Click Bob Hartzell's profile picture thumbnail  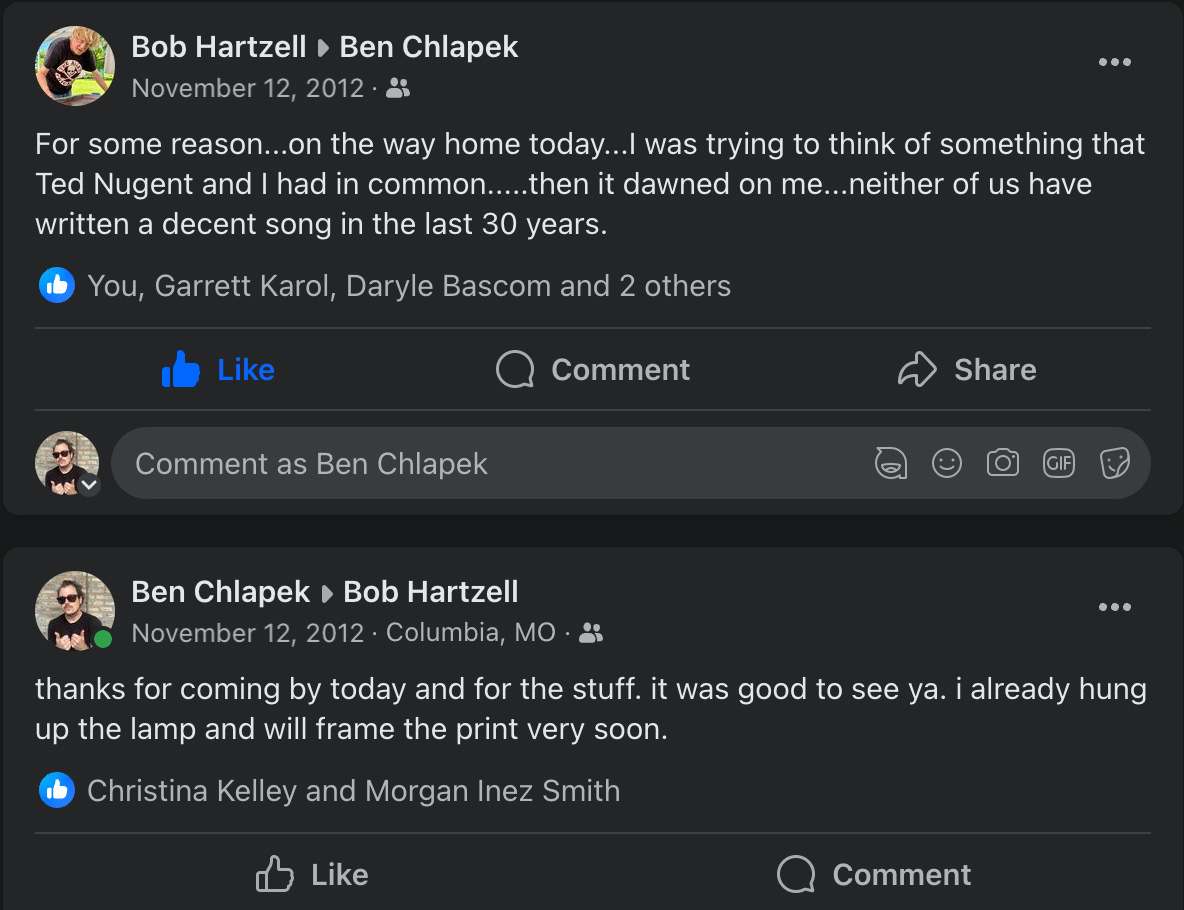(74, 66)
